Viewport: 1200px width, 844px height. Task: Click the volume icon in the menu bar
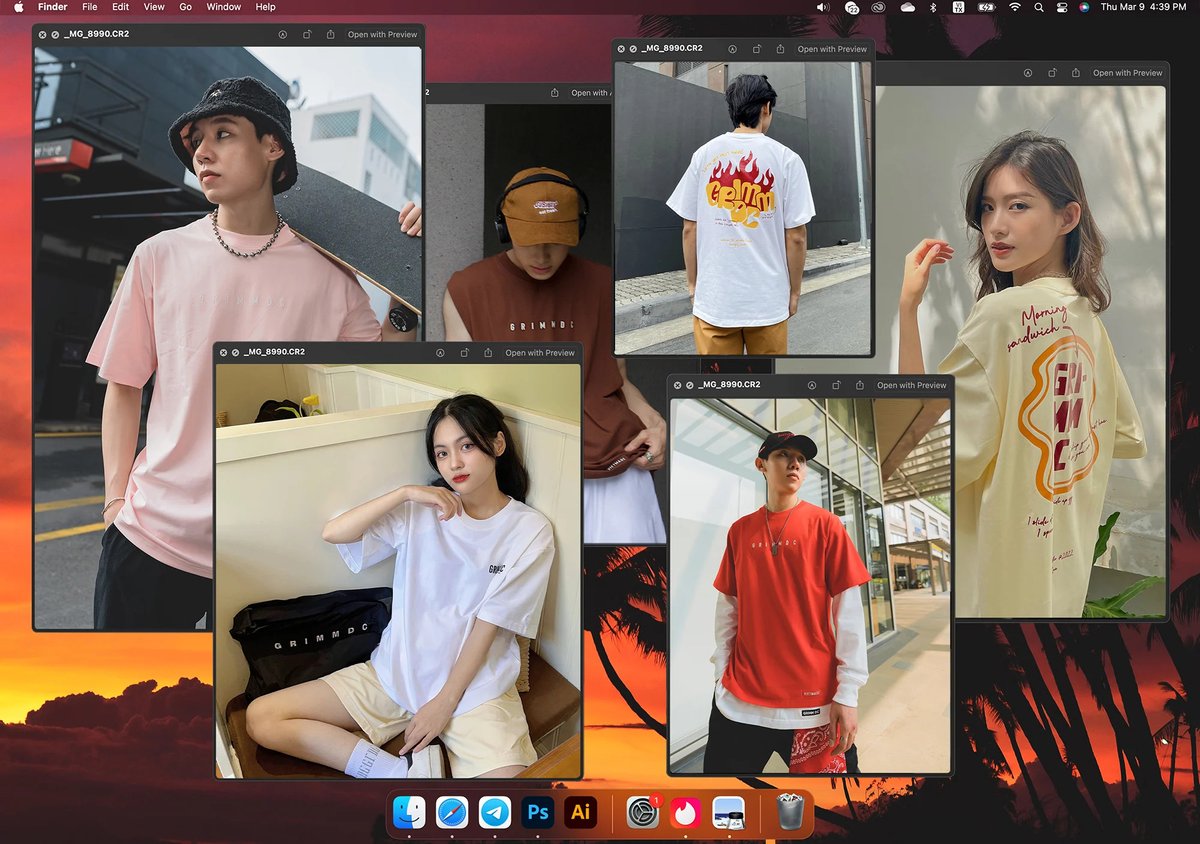(823, 7)
